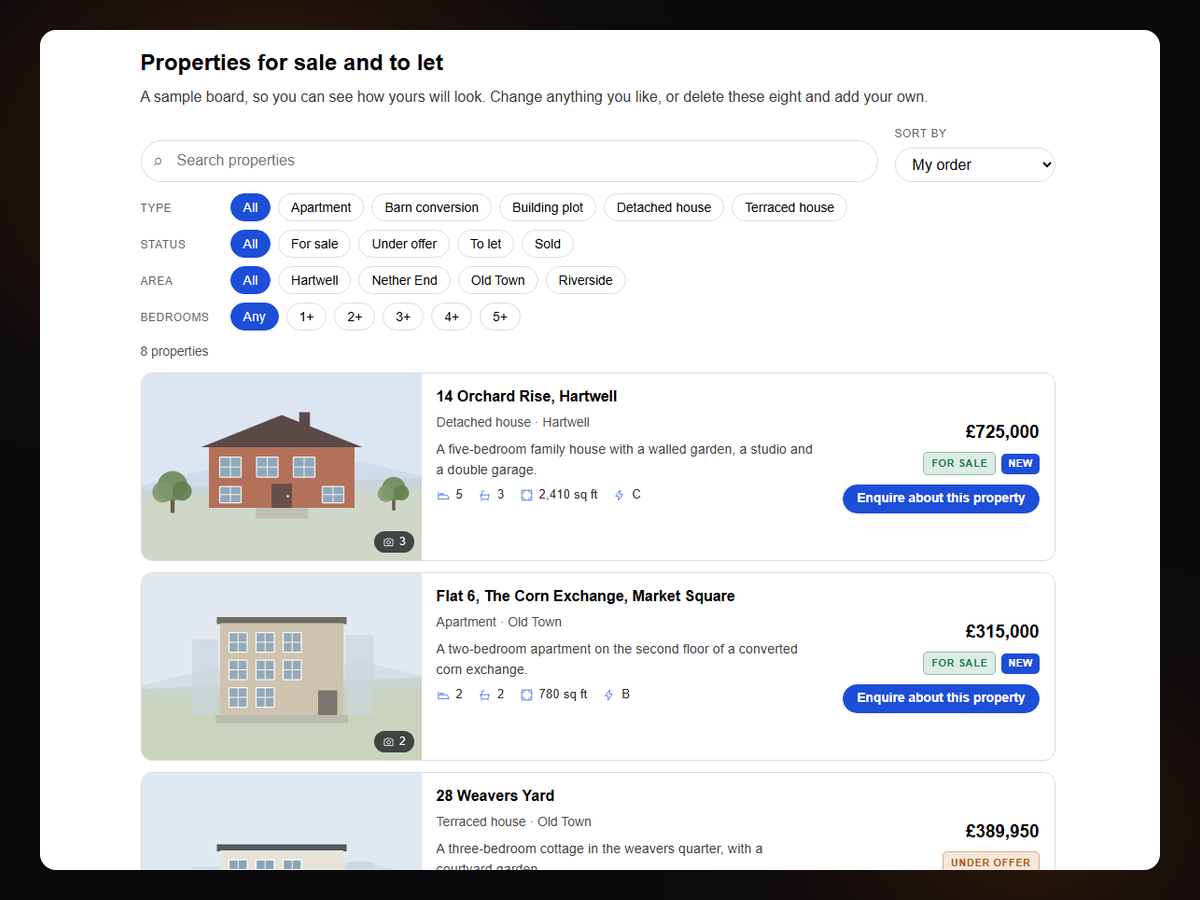Click the 2,410 sq ft value
The image size is (1200, 900).
pyautogui.click(x=568, y=495)
